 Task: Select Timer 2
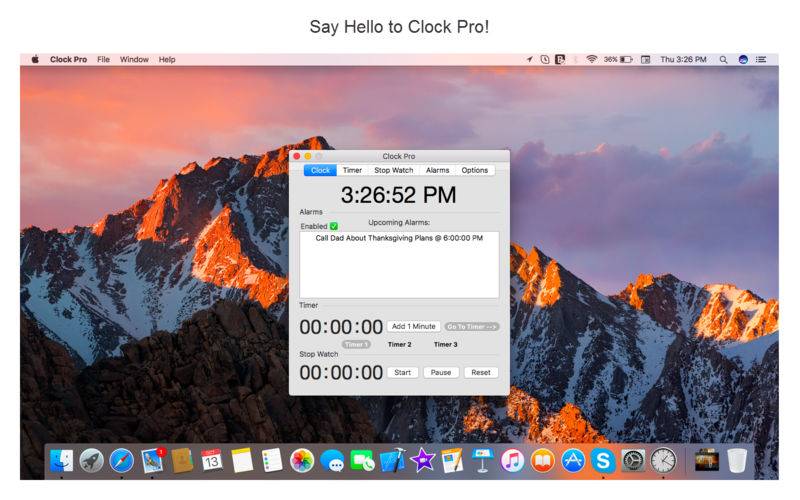[x=399, y=344]
